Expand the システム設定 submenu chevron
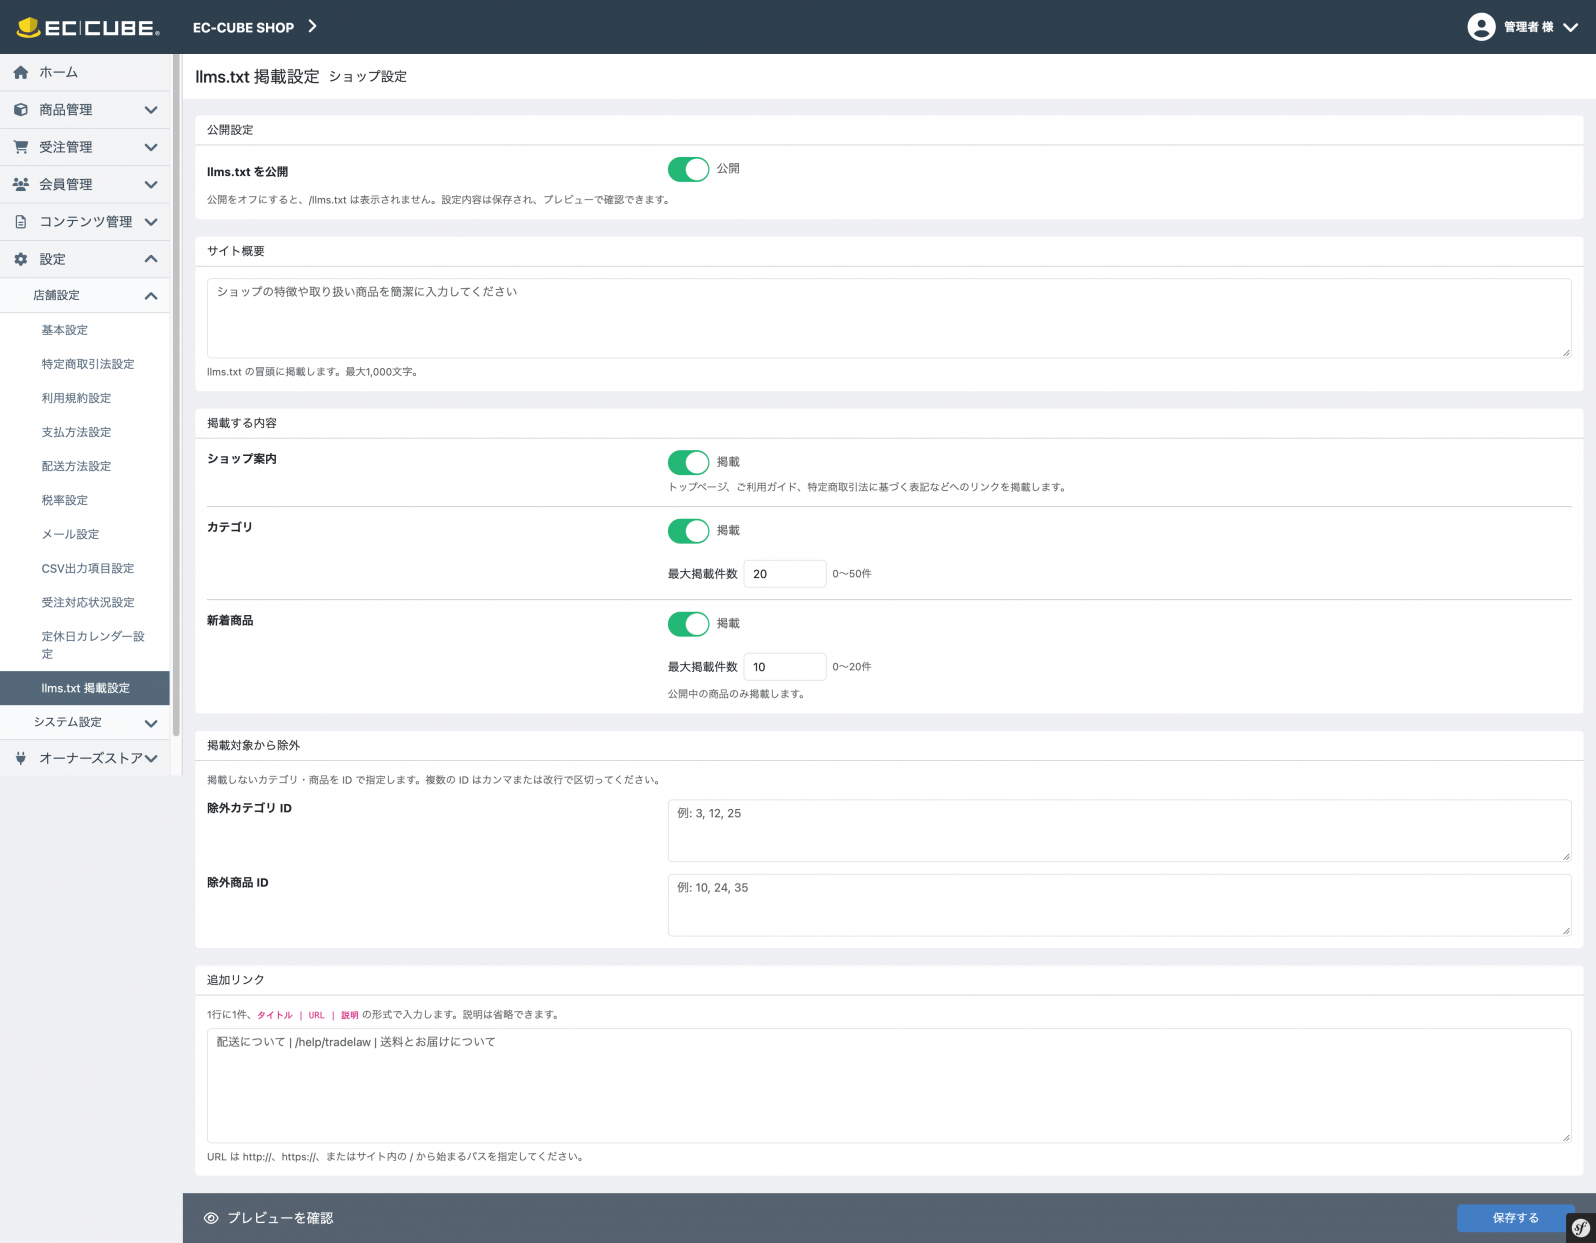This screenshot has width=1596, height=1243. 151,723
